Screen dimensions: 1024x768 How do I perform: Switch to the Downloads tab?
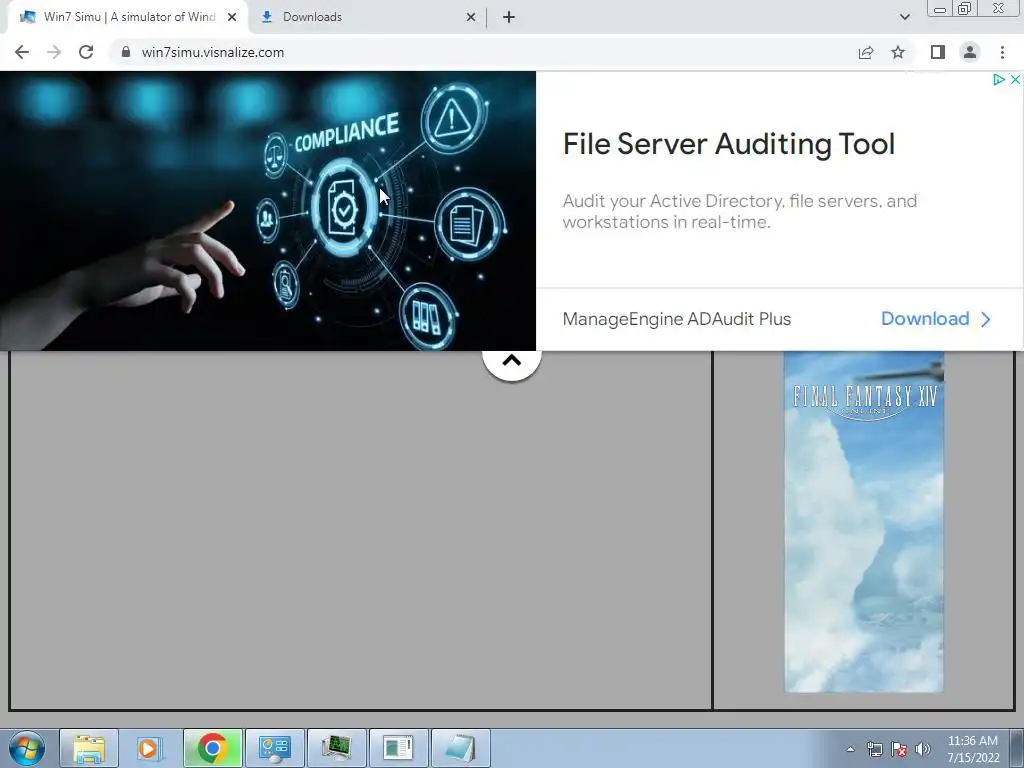pyautogui.click(x=368, y=17)
